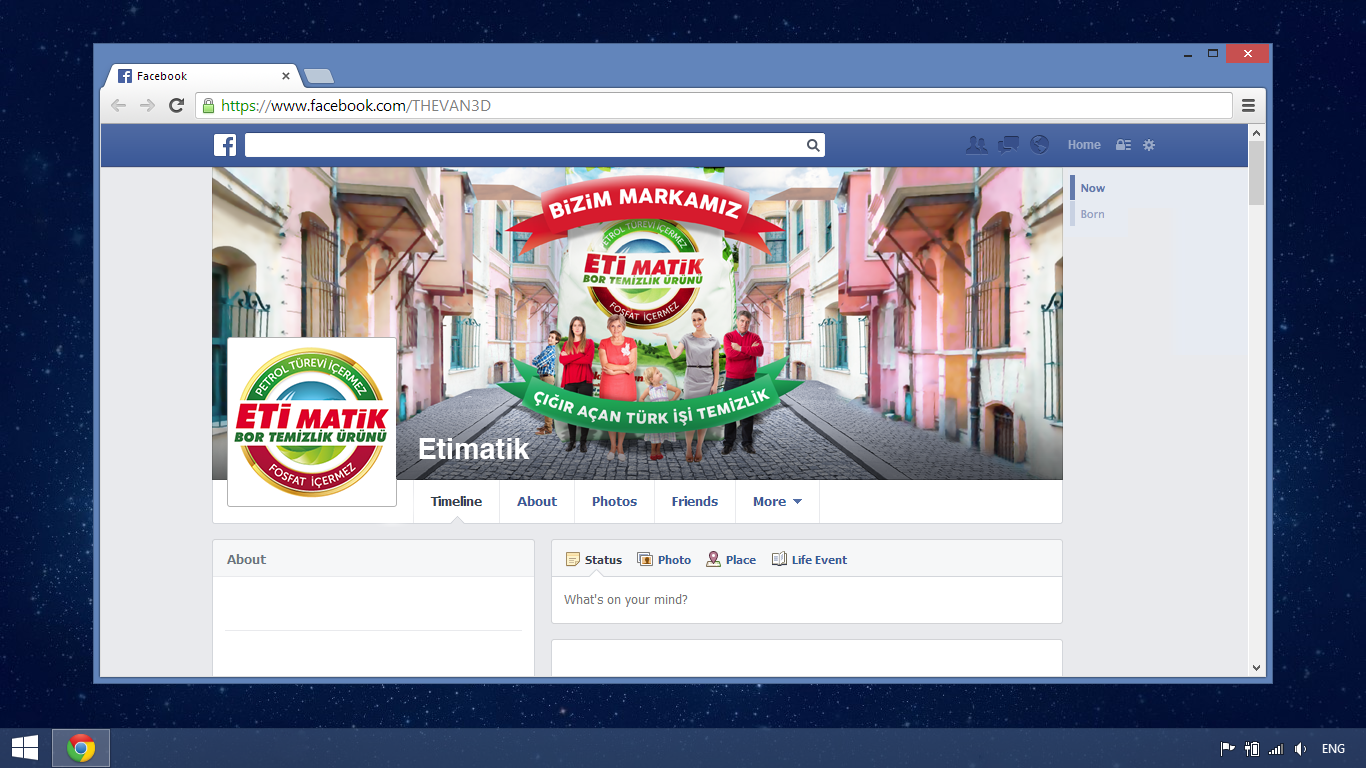
Task: Open a new browser tab
Action: tap(318, 76)
